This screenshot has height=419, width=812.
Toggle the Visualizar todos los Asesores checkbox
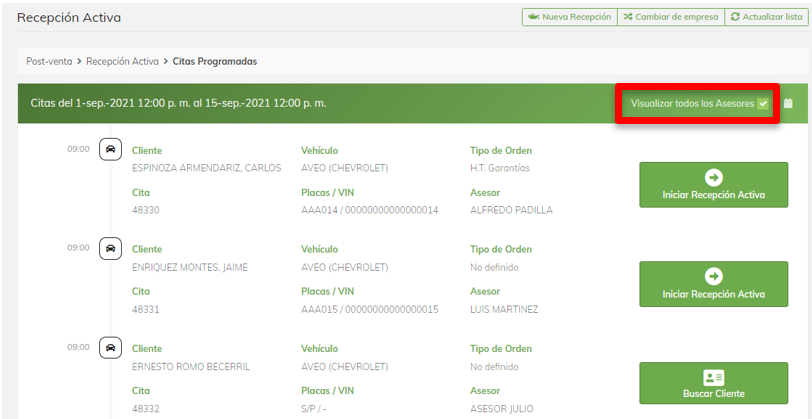click(763, 103)
